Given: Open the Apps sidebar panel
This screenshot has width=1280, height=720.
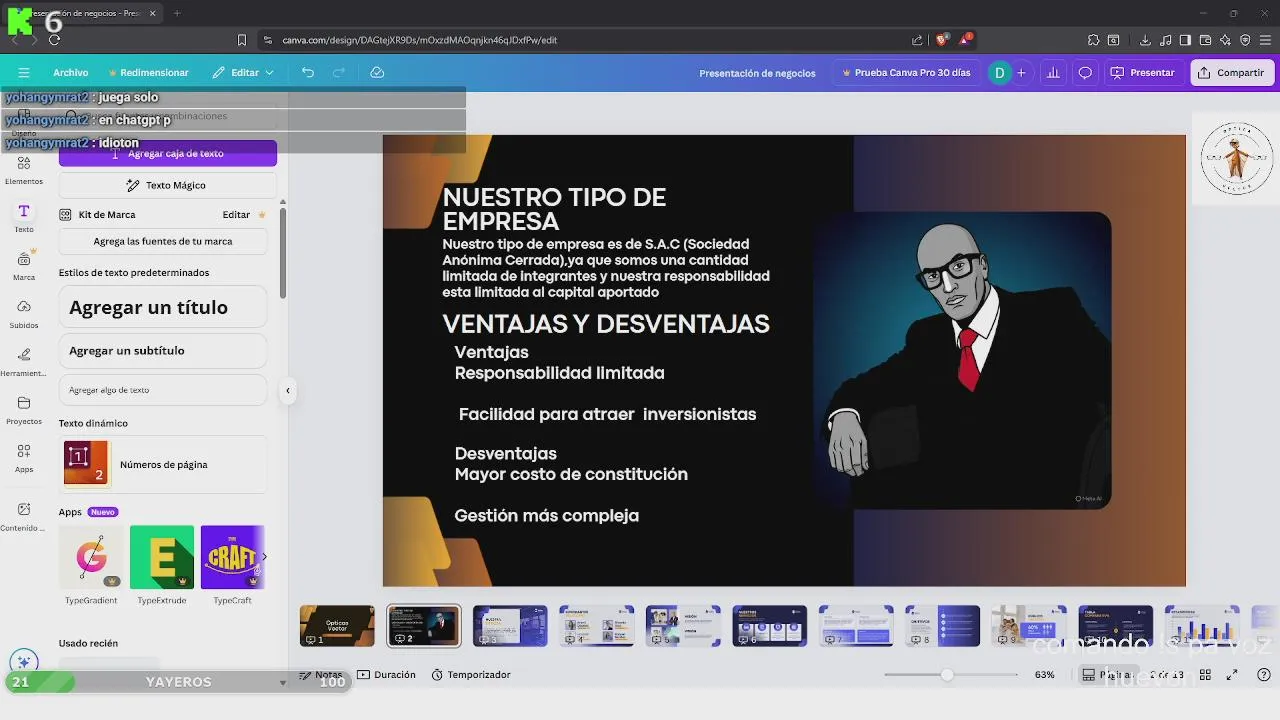Looking at the screenshot, I should 24,458.
